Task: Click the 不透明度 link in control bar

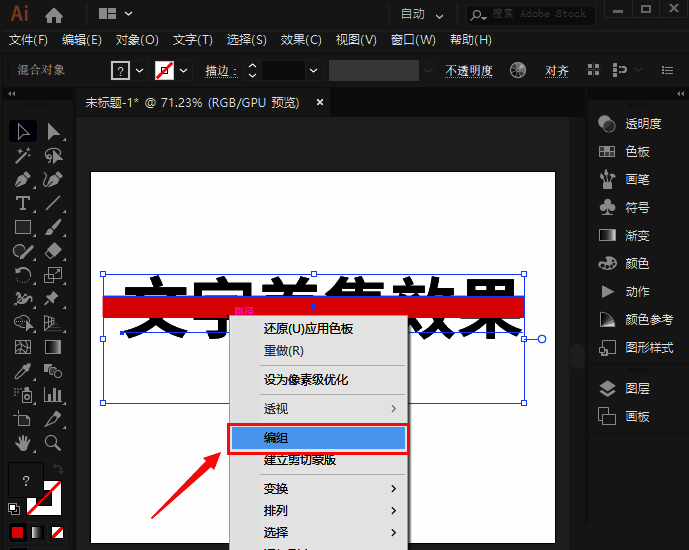Action: coord(468,71)
